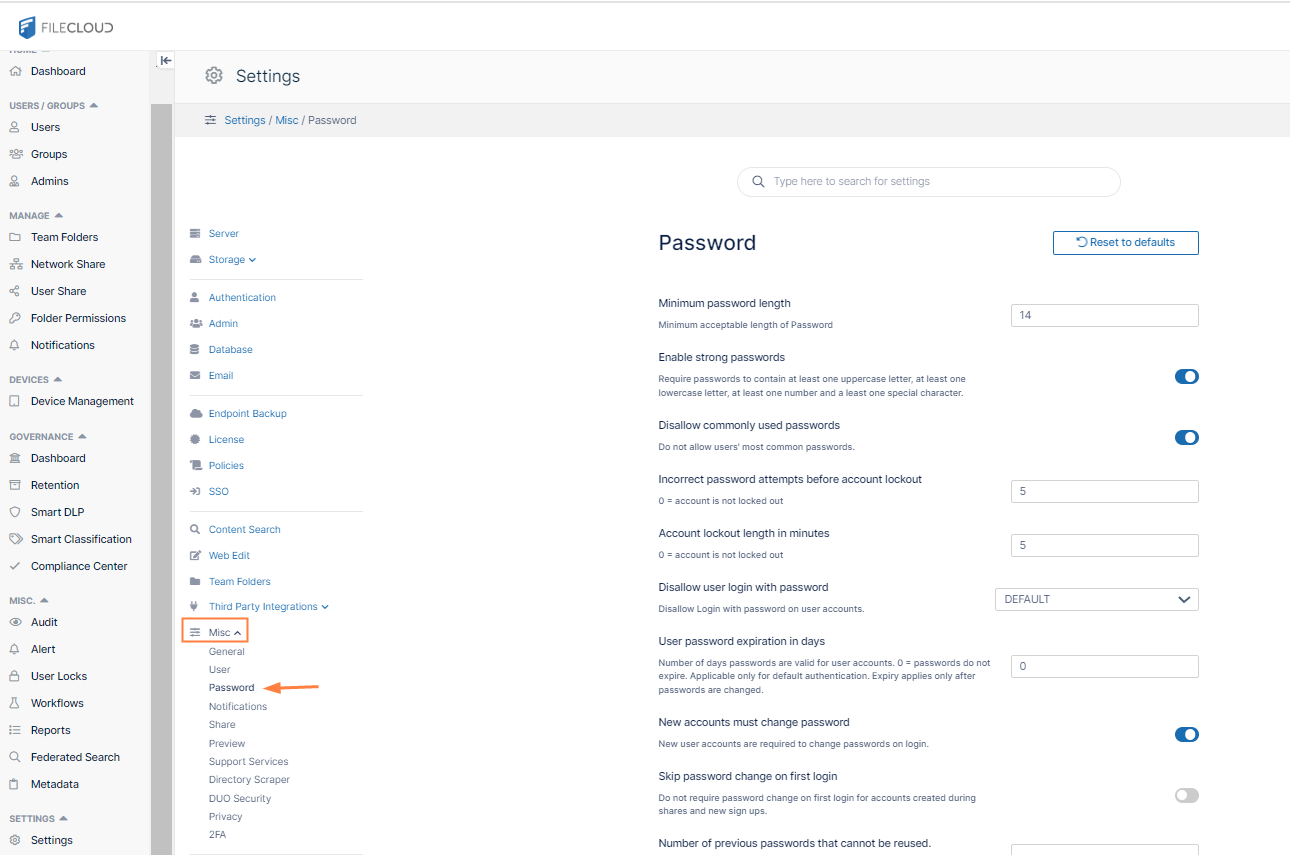Click the Minimum password length field
Image resolution: width=1290 pixels, height=855 pixels.
(x=1104, y=315)
